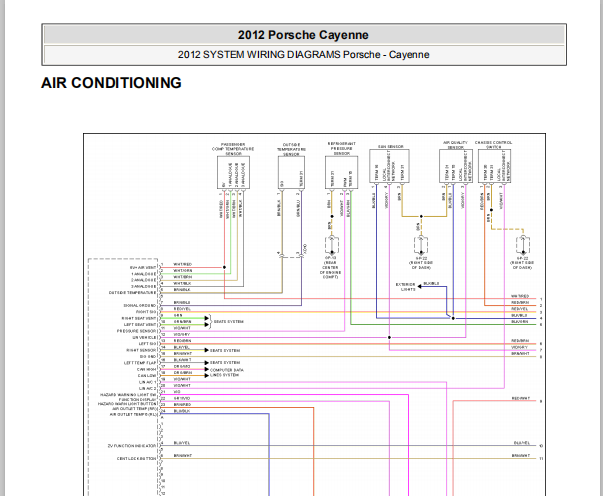Image resolution: width=603 pixels, height=496 pixels.
Task: Click the 'SEATS SYSTEM' reference on the RIGHT SENSOR wire
Action: pyautogui.click(x=225, y=350)
